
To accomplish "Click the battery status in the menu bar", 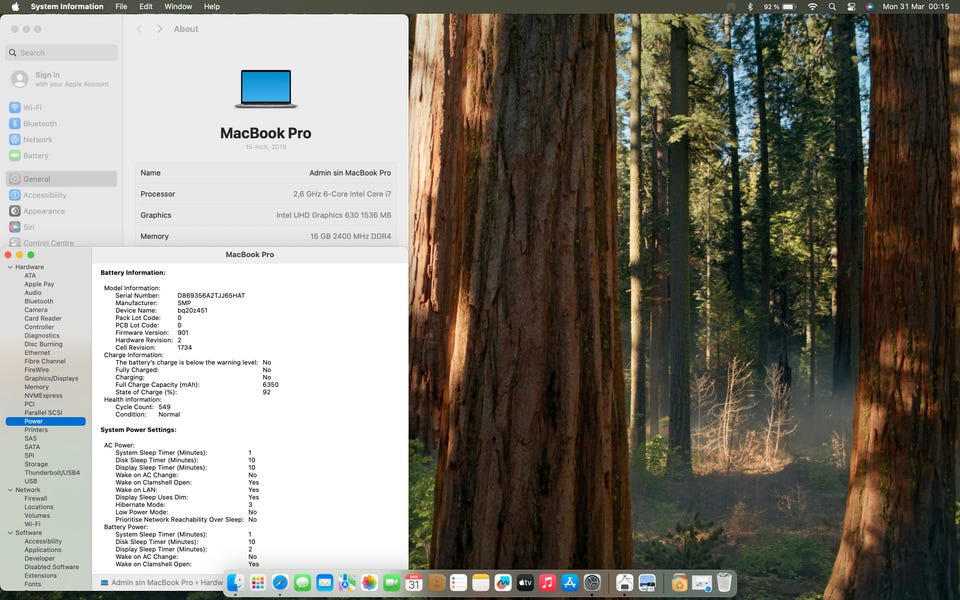I will pos(779,7).
